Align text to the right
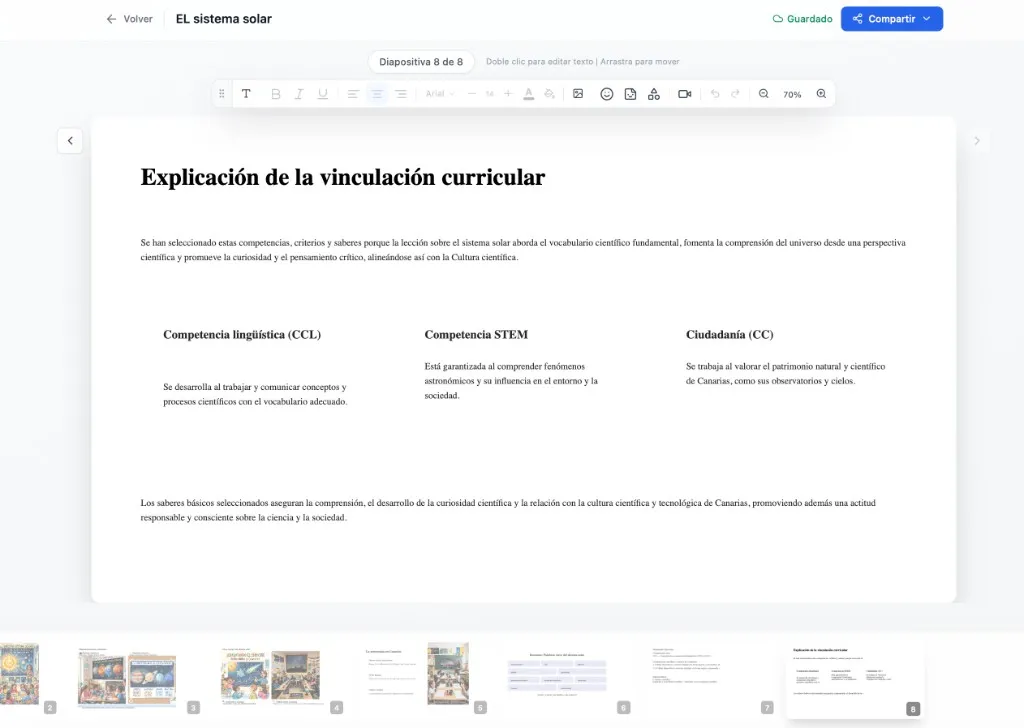Screen dimensions: 1024x728 tap(401, 94)
